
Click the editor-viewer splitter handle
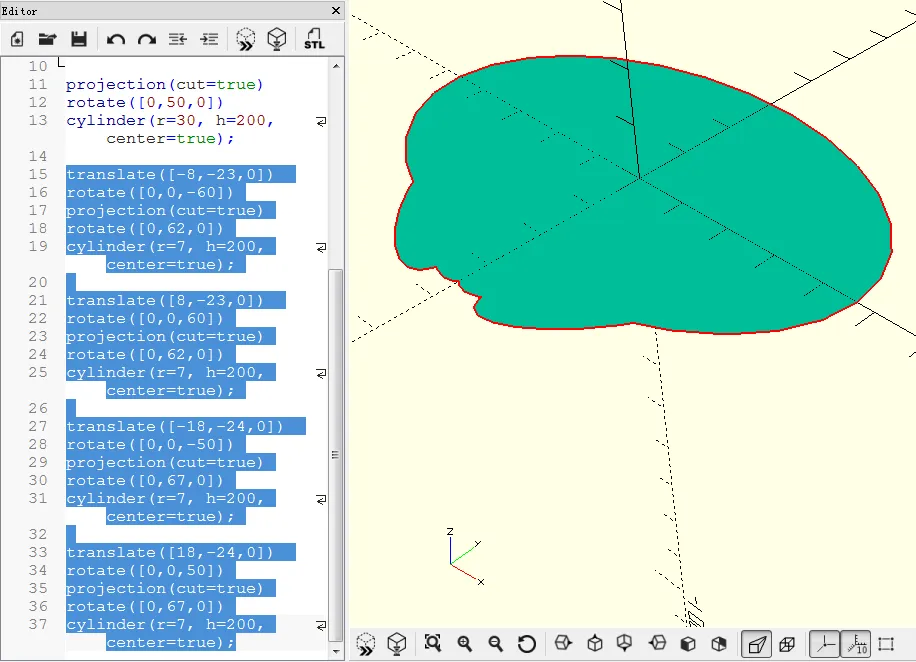pyautogui.click(x=347, y=331)
